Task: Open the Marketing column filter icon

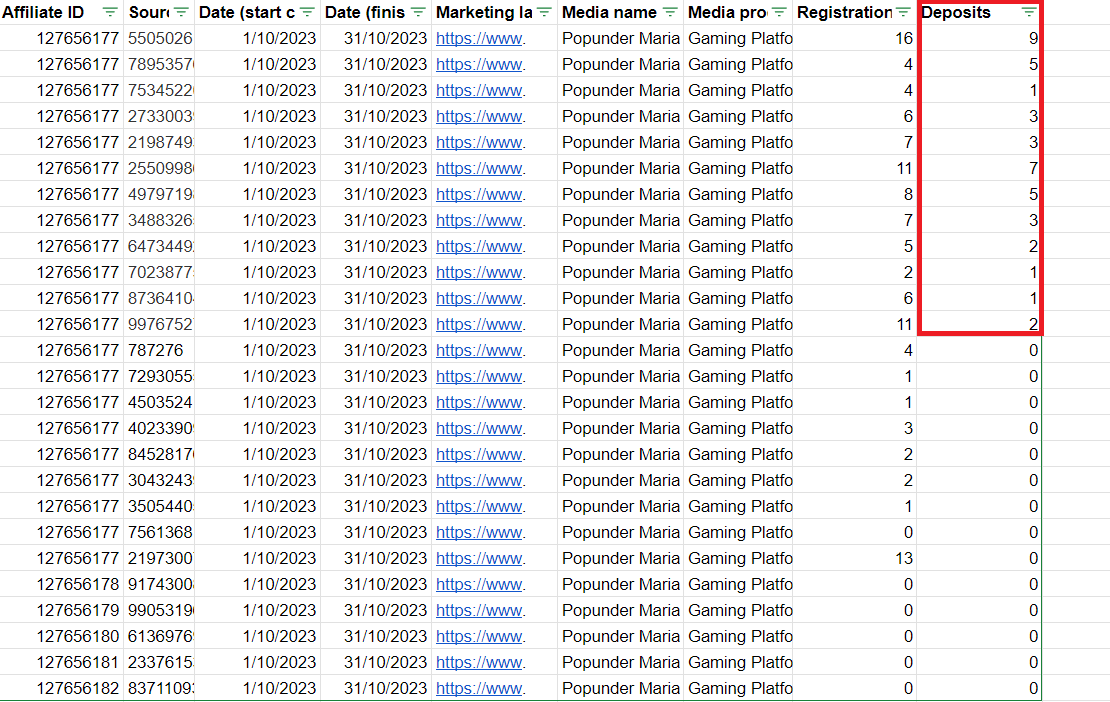Action: (544, 13)
